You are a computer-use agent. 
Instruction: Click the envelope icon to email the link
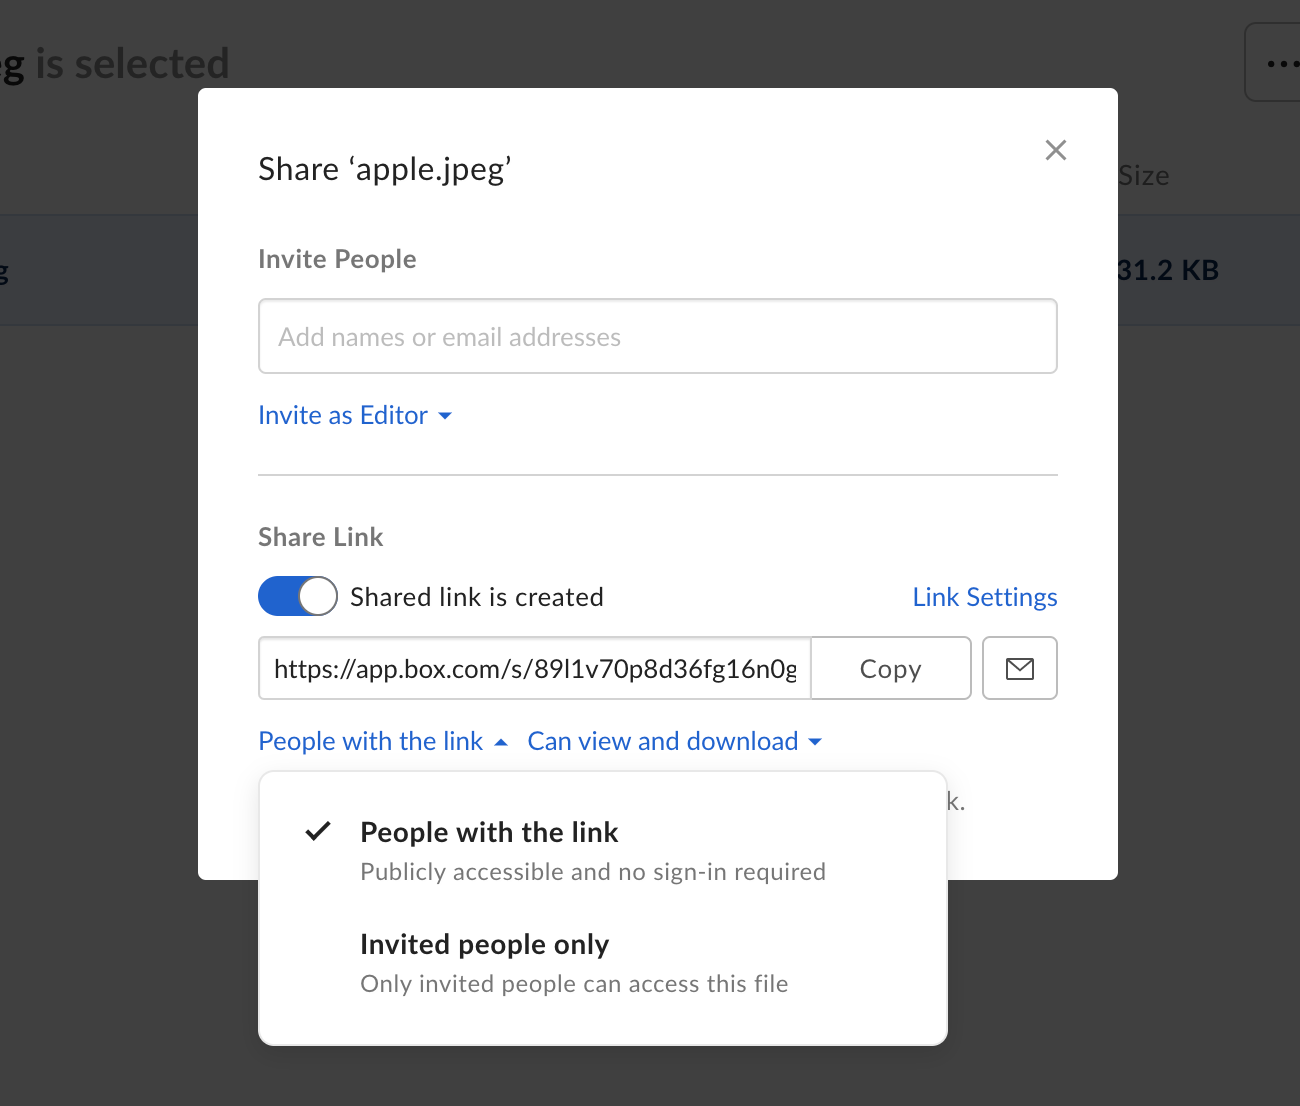point(1019,668)
